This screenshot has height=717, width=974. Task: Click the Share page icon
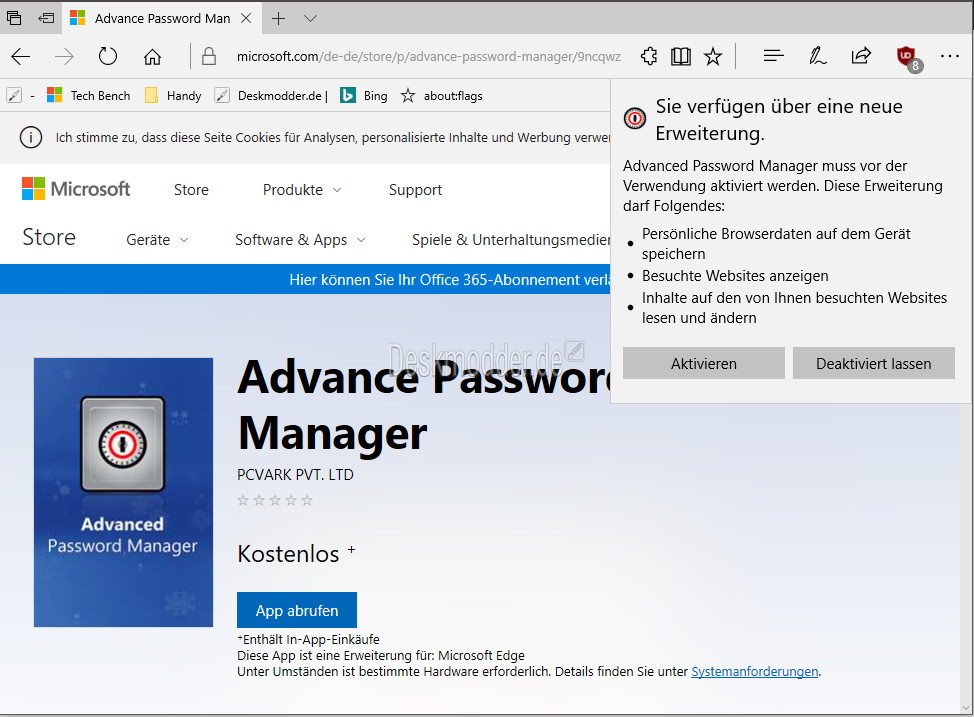pos(861,57)
